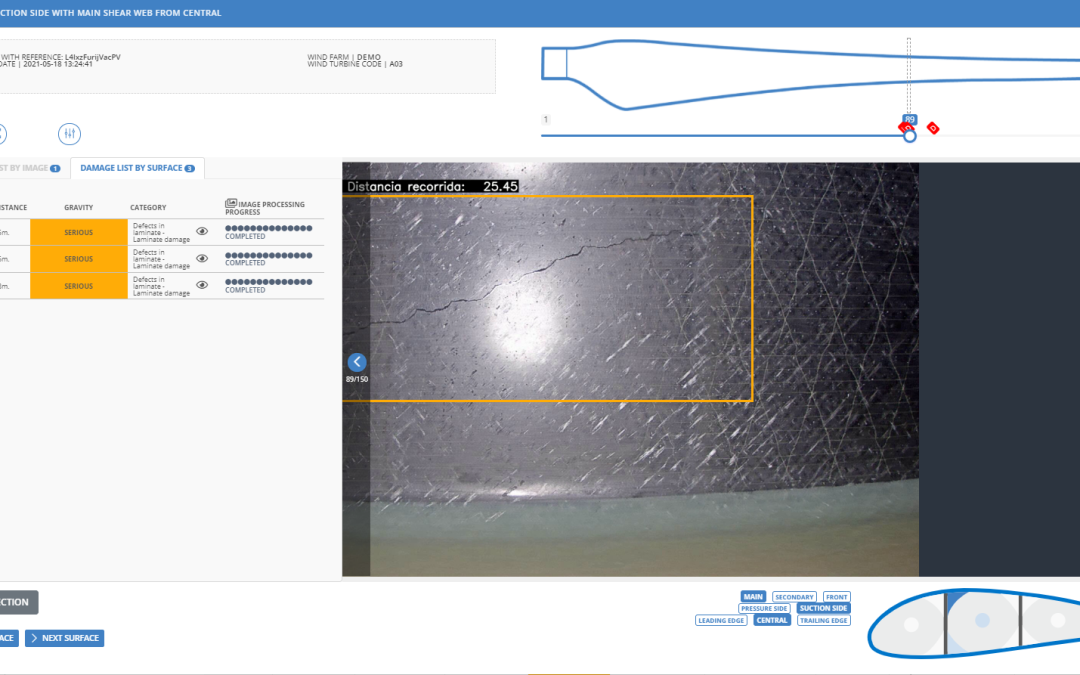Select the Leading Edge tag
The width and height of the screenshot is (1080, 675).
point(721,621)
